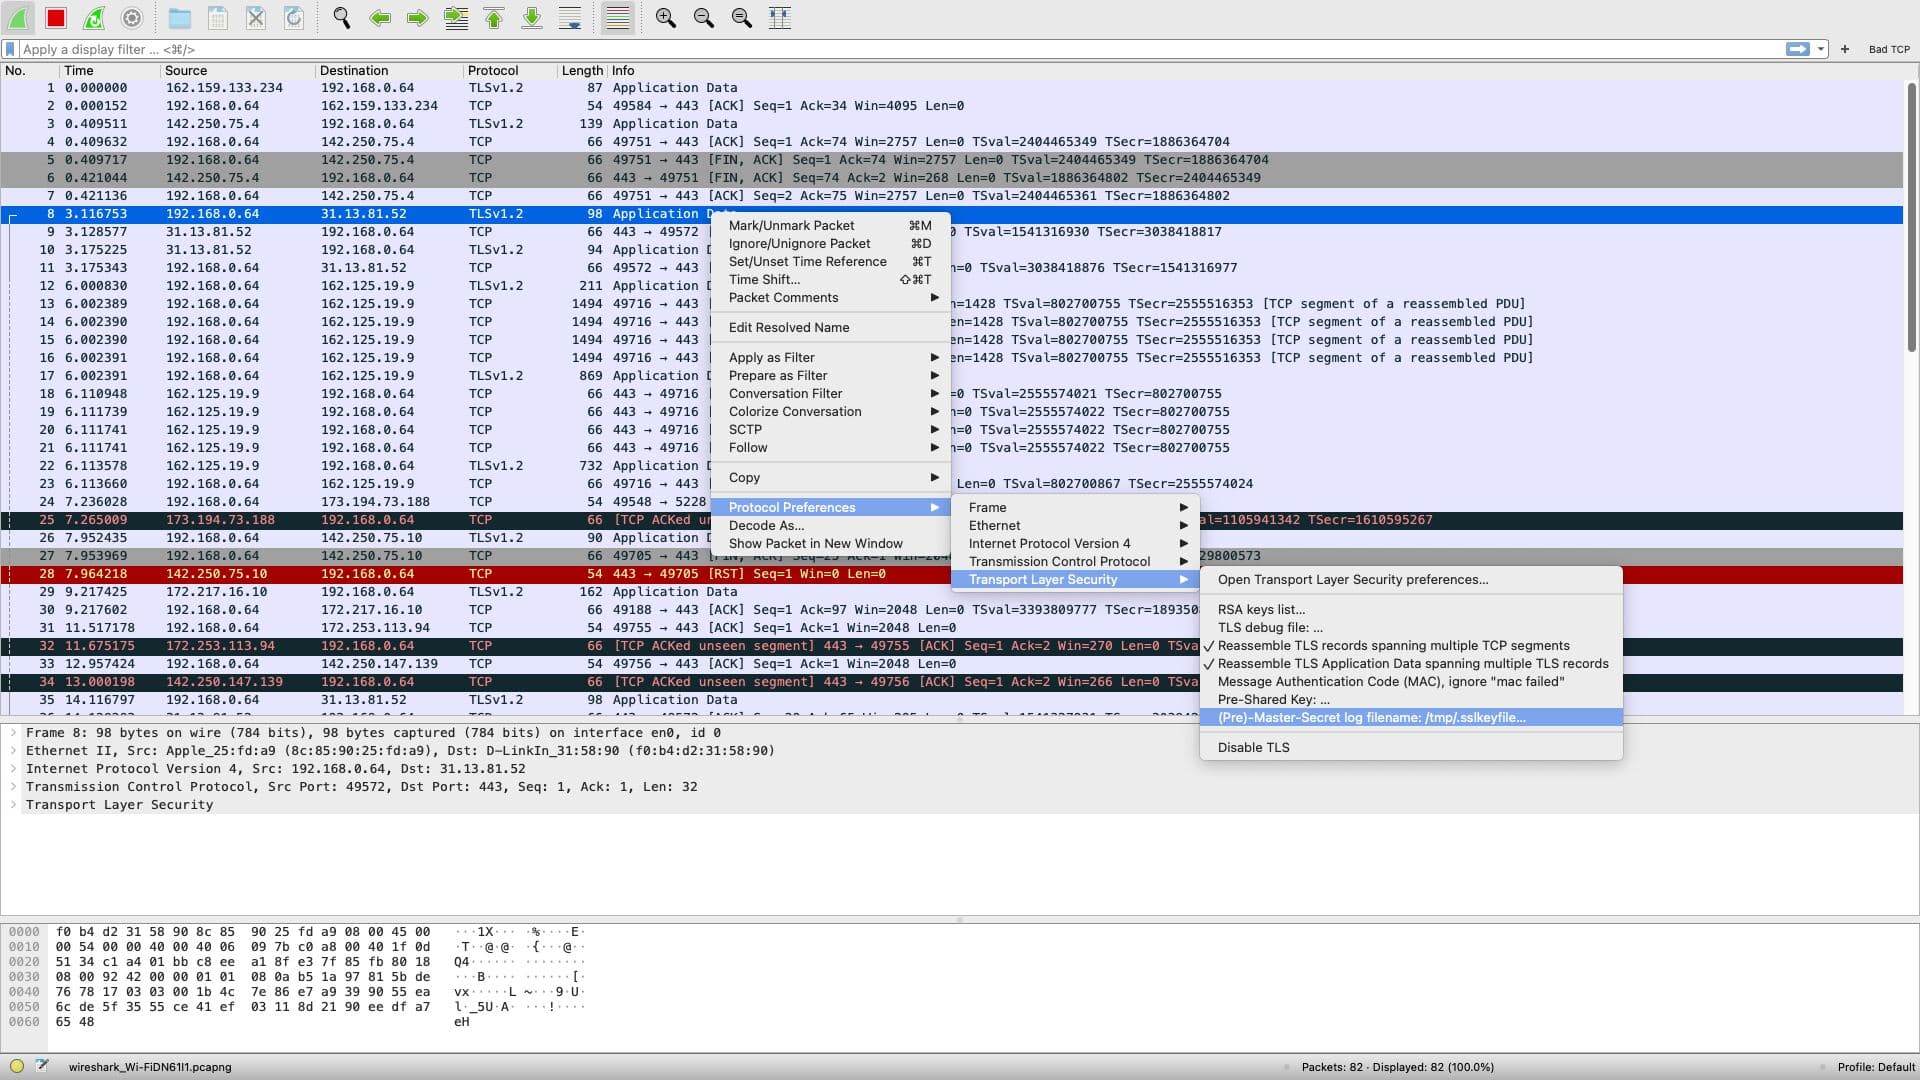Go forward in packet history
Viewport: 1920px width, 1080px height.
(x=418, y=18)
